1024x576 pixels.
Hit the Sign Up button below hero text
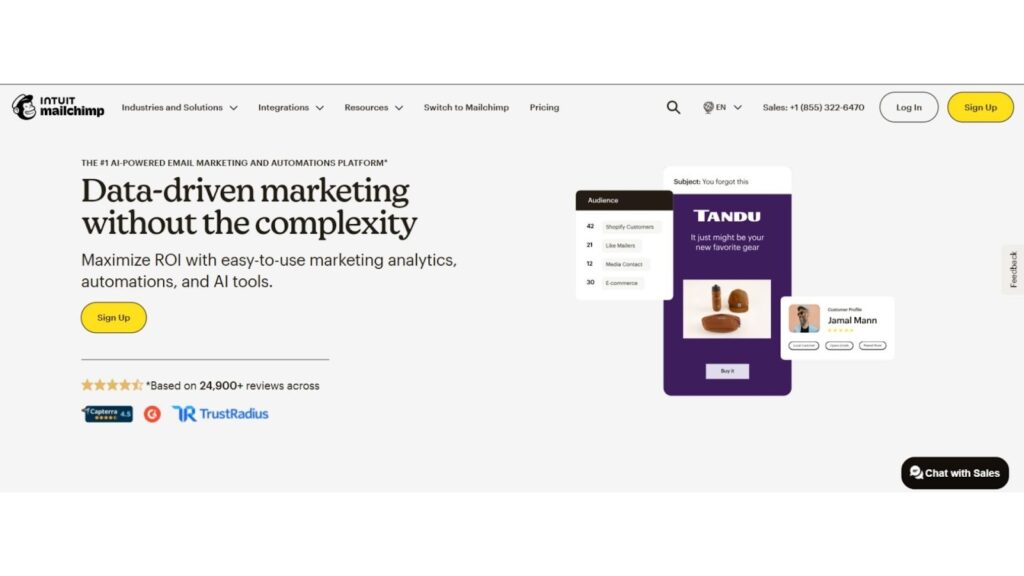pyautogui.click(x=113, y=318)
